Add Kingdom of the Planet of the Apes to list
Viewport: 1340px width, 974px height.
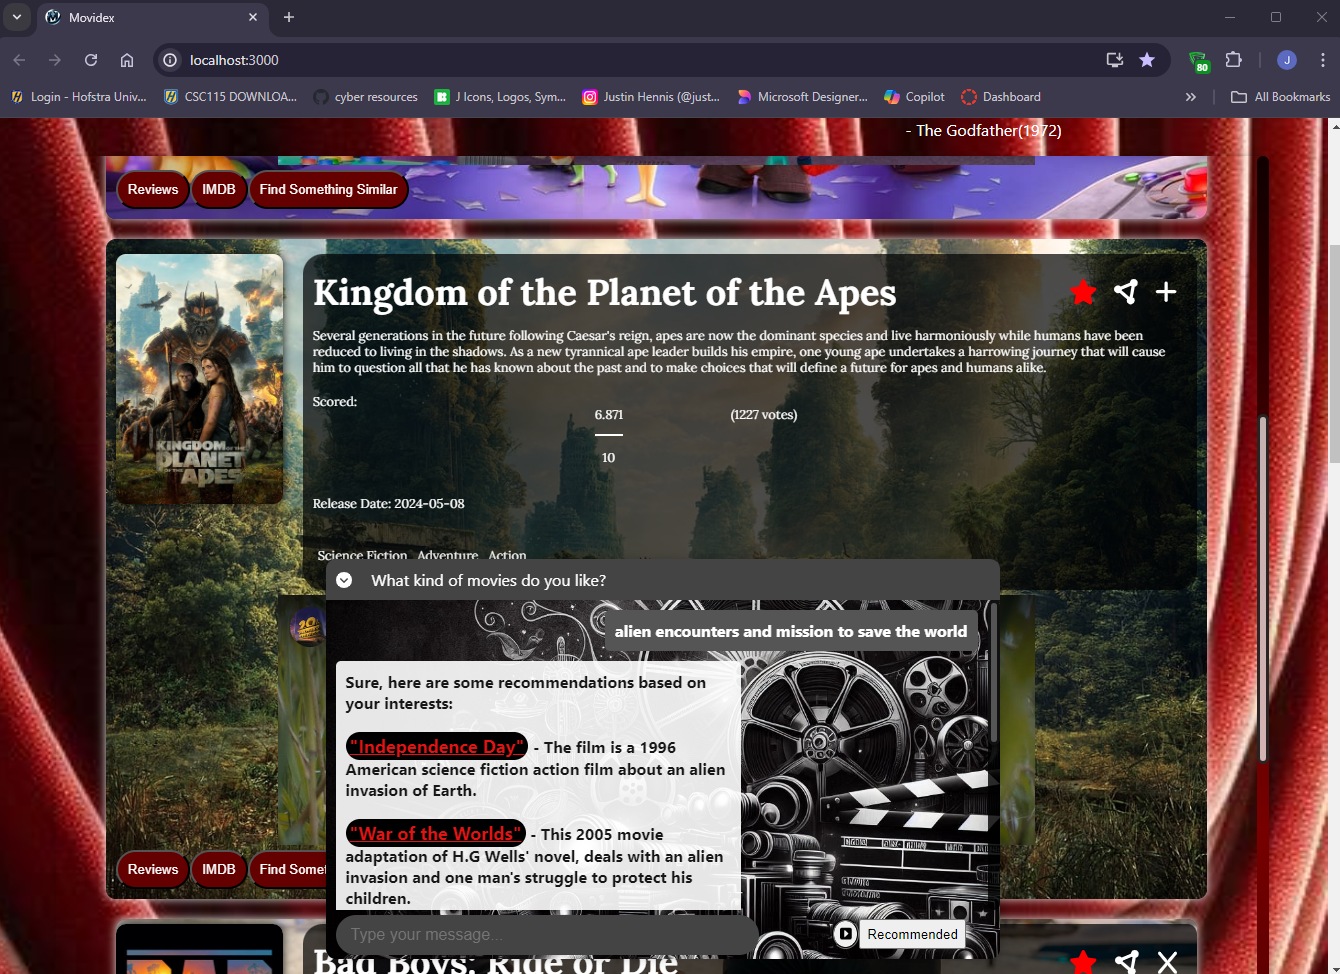point(1166,292)
